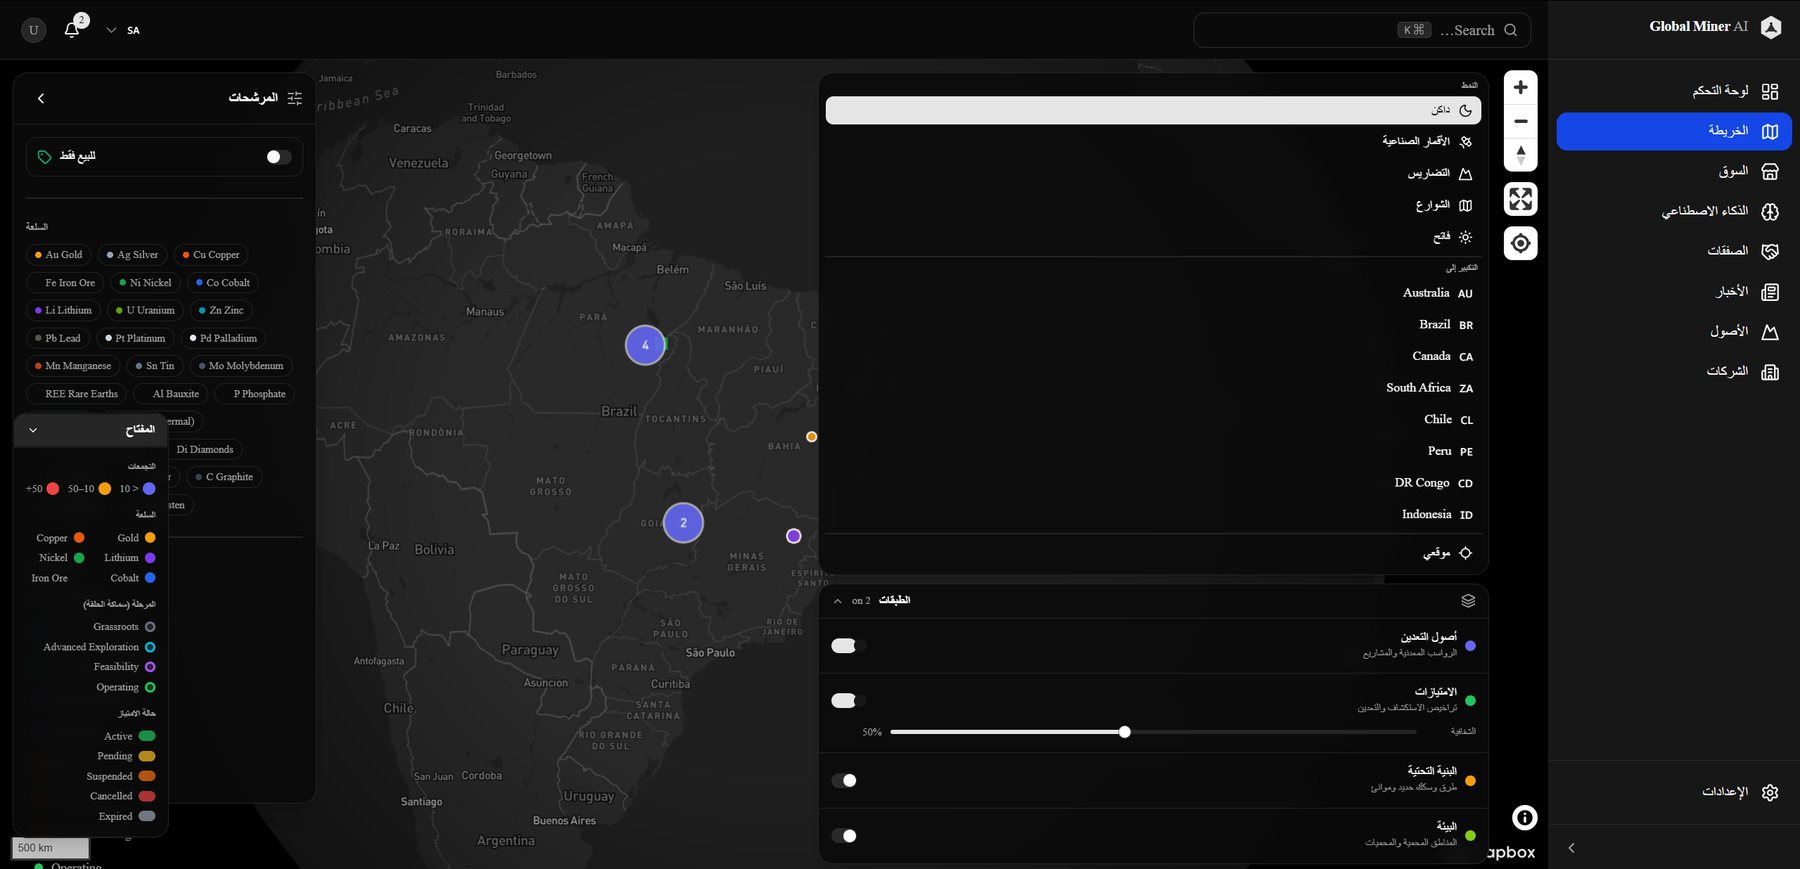1800x869 pixels.
Task: Open the notifications bell
Action: point(72,30)
